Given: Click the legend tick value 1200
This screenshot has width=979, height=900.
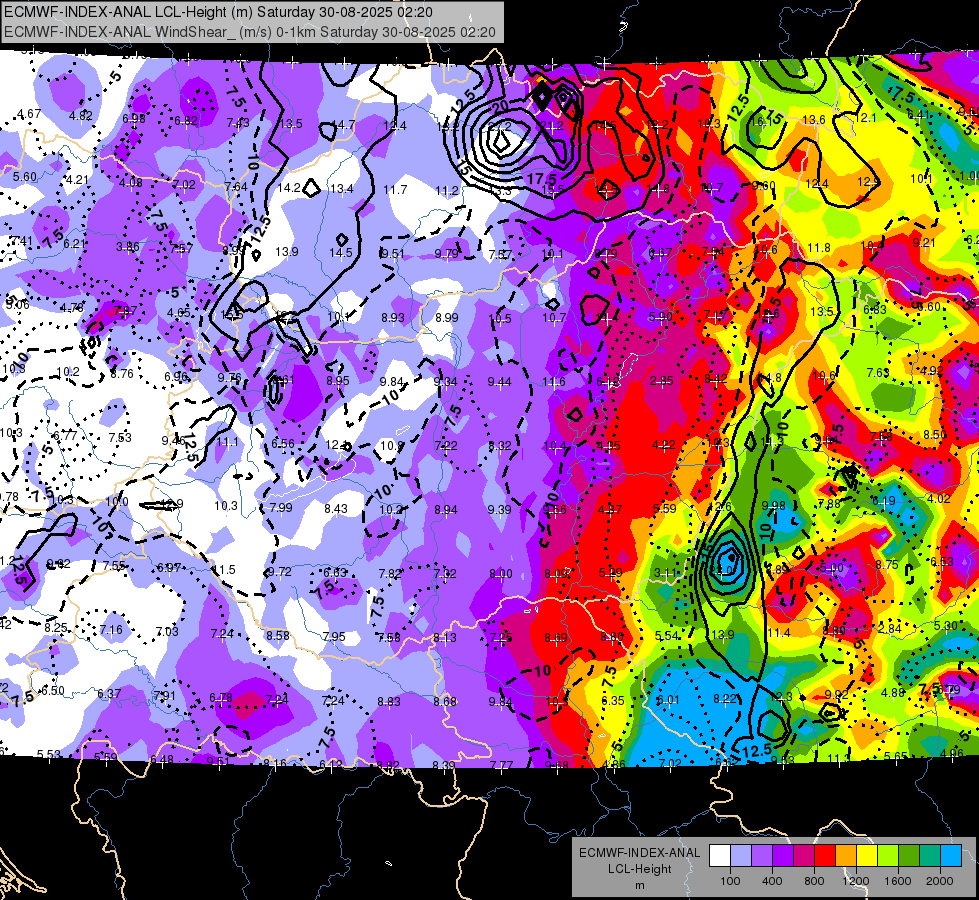Looking at the screenshot, I should pyautogui.click(x=855, y=881).
